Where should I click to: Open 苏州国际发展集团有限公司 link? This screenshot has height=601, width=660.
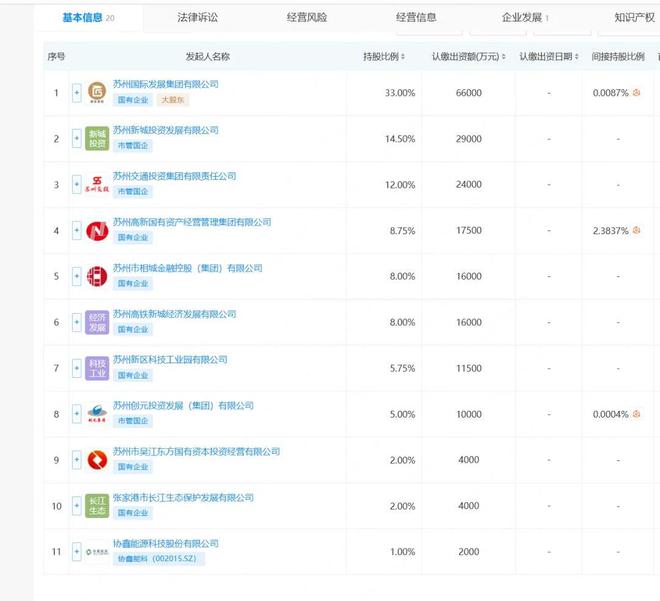point(165,84)
